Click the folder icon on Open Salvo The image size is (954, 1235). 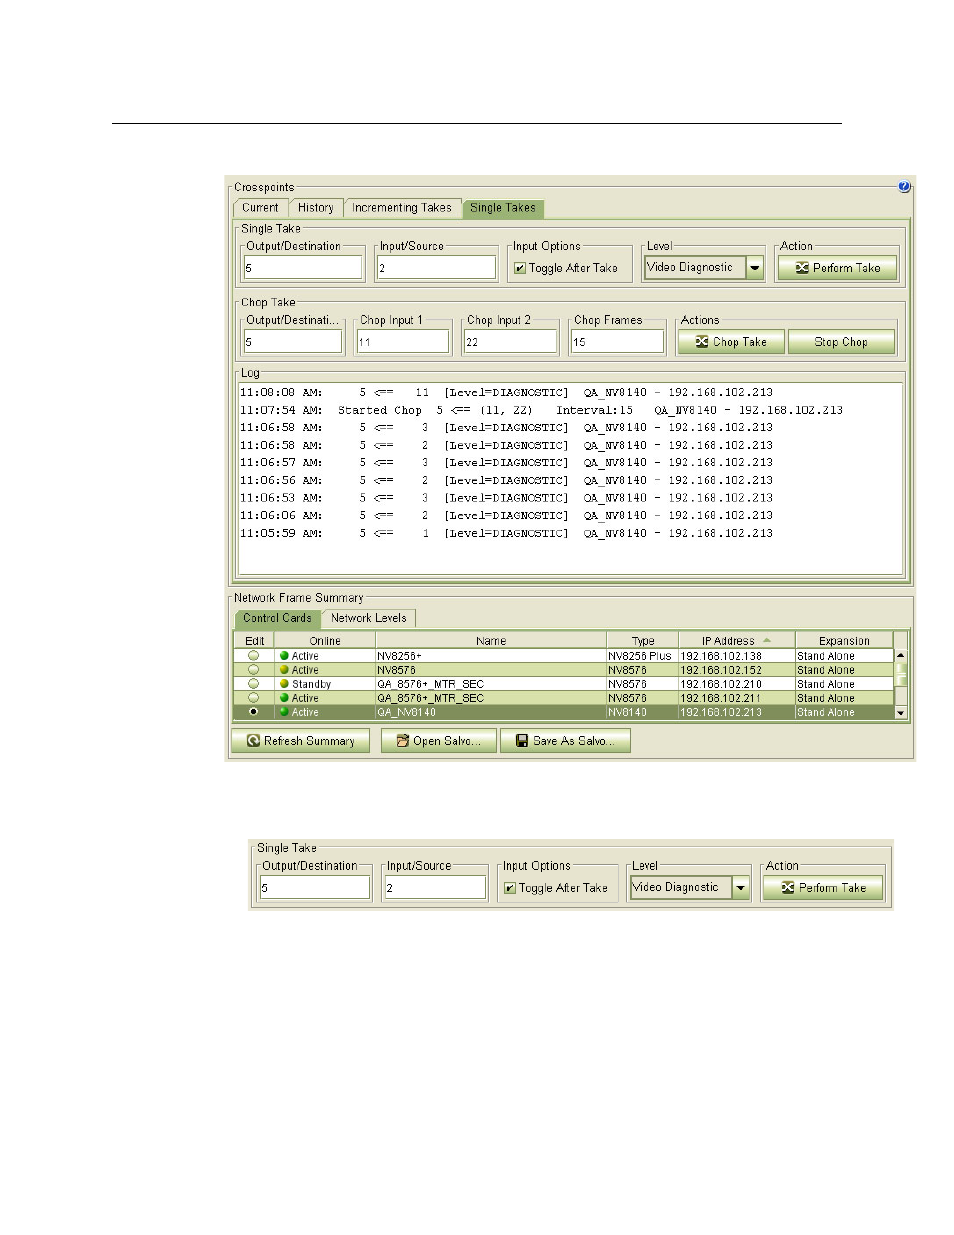tap(403, 741)
